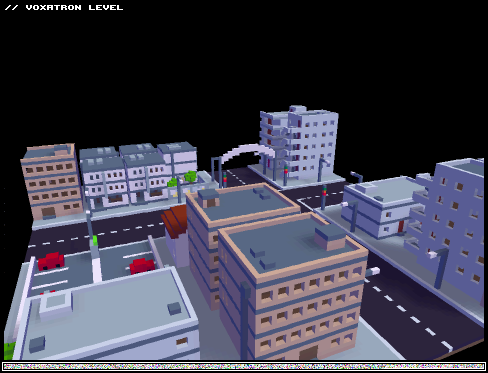488x373 pixels.
Task: Select the right red parked car
Action: pos(142,266)
